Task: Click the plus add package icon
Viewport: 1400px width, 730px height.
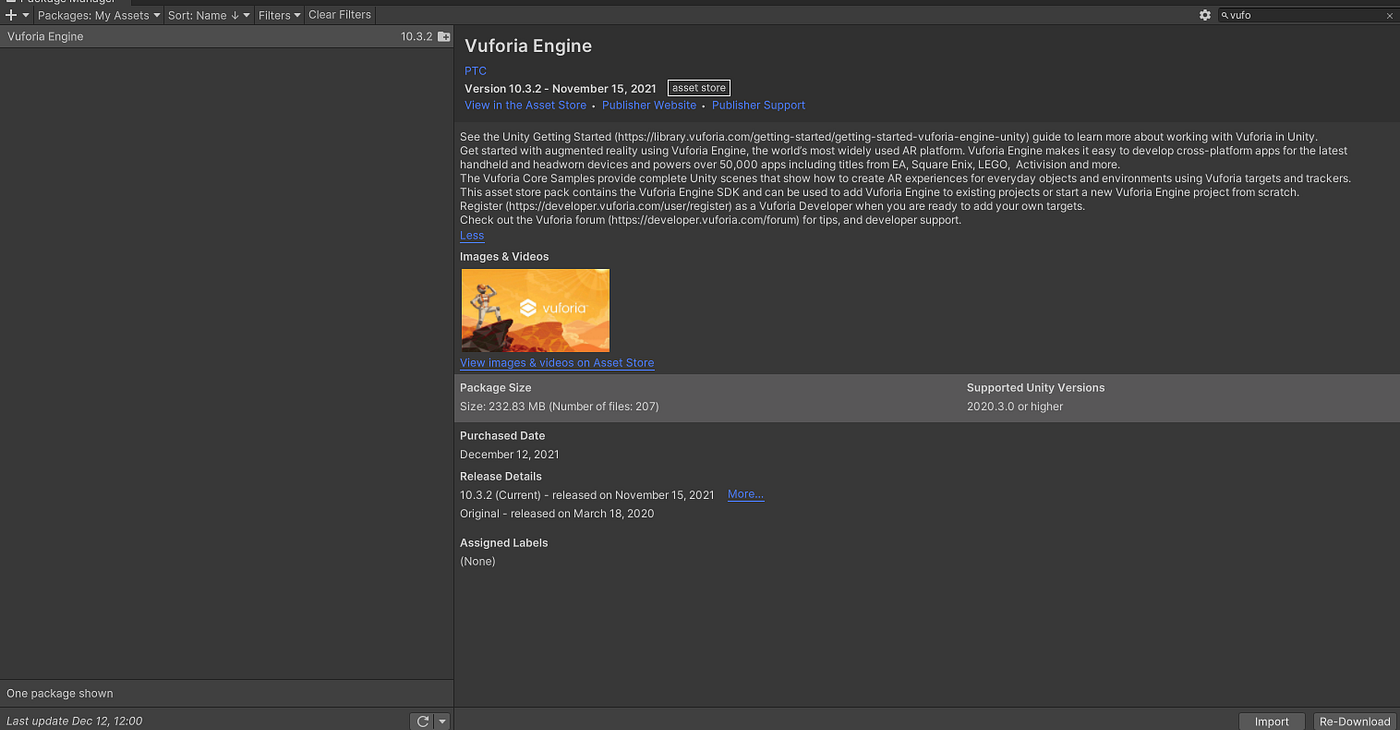Action: (11, 15)
